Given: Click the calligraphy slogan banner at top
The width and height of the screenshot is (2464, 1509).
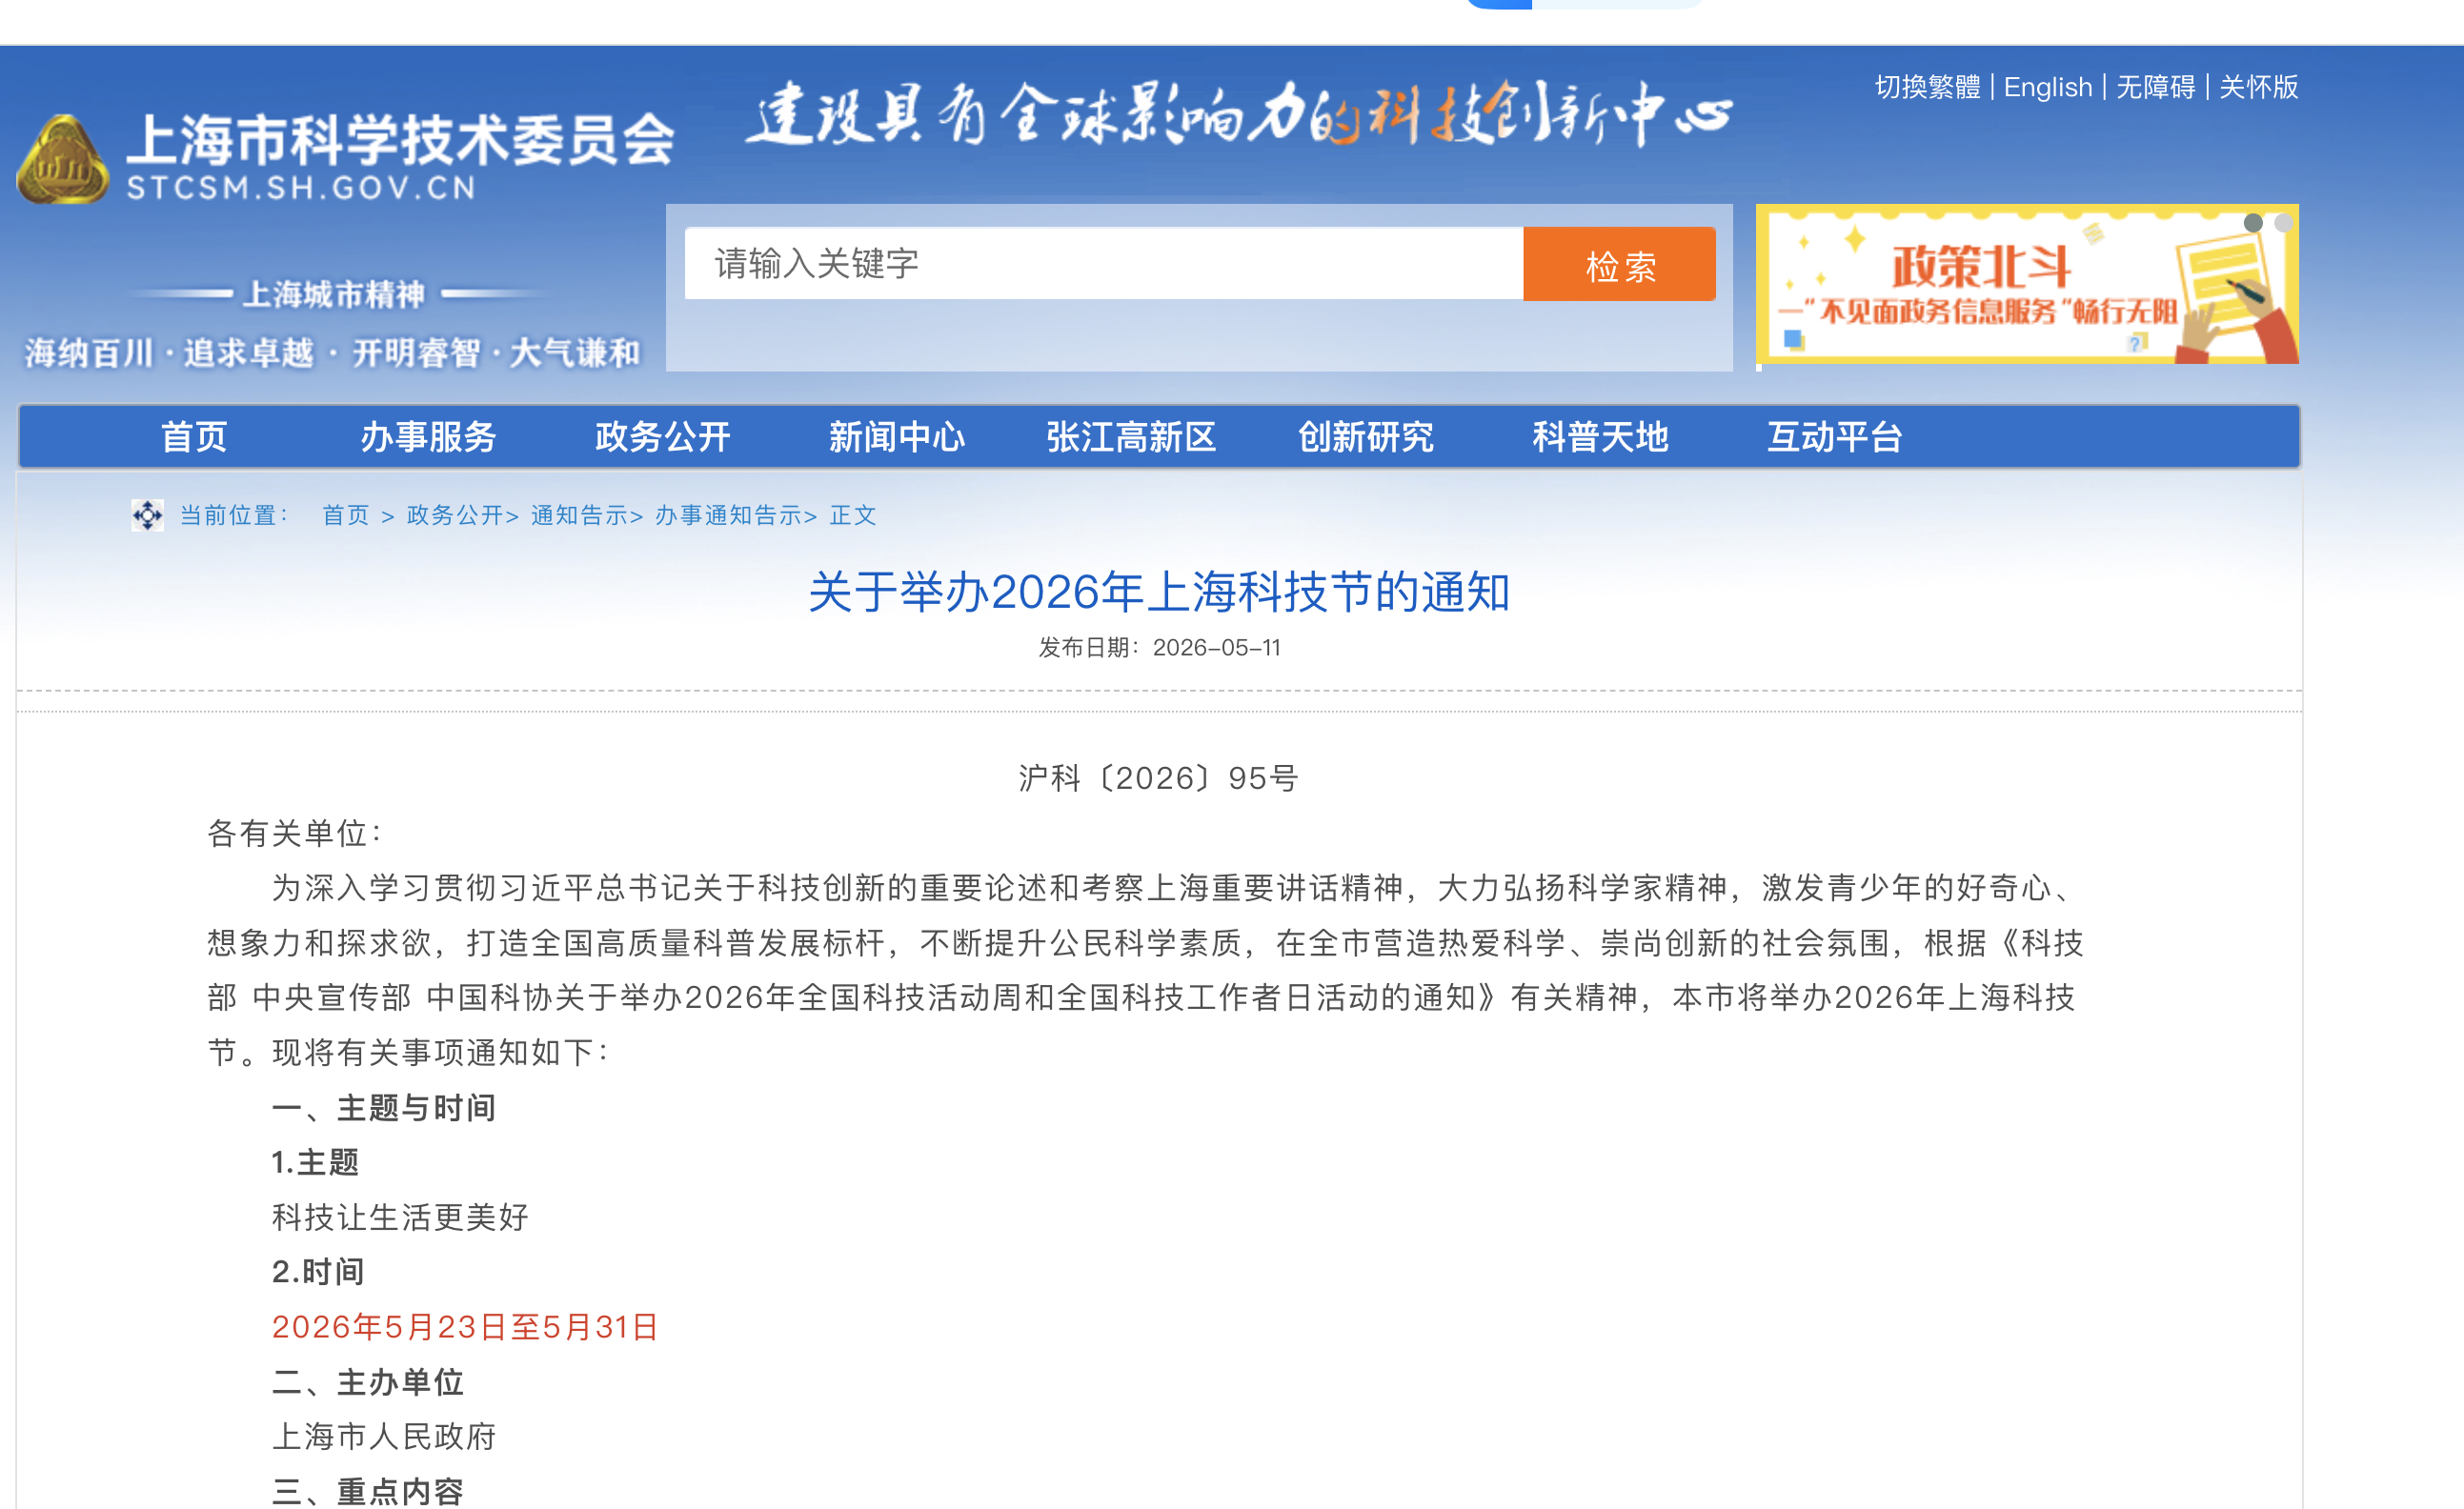Looking at the screenshot, I should 1239,114.
